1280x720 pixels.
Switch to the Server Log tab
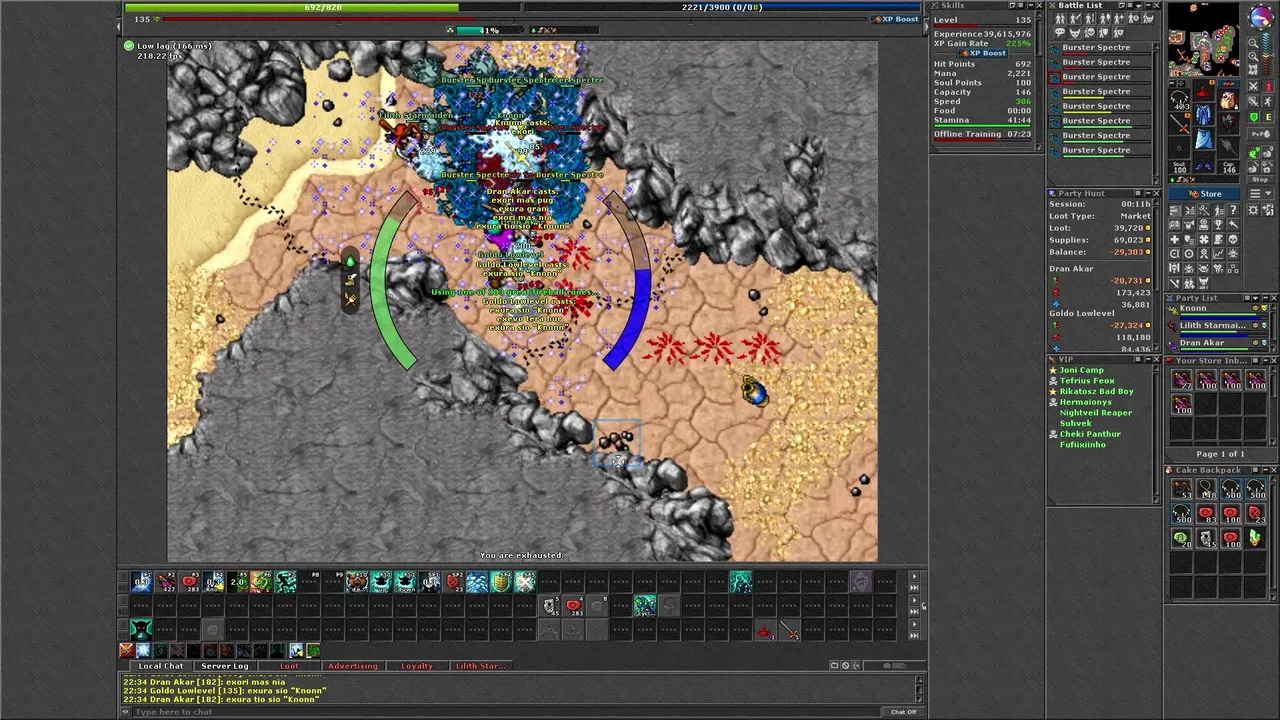point(225,665)
